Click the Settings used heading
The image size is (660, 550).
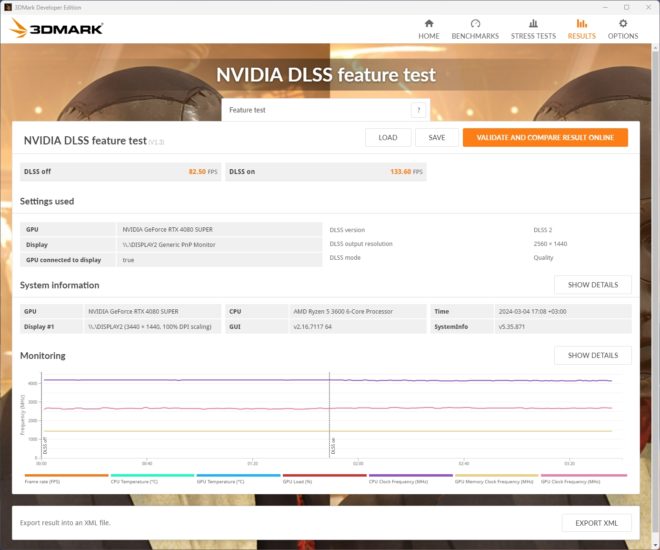tap(47, 201)
